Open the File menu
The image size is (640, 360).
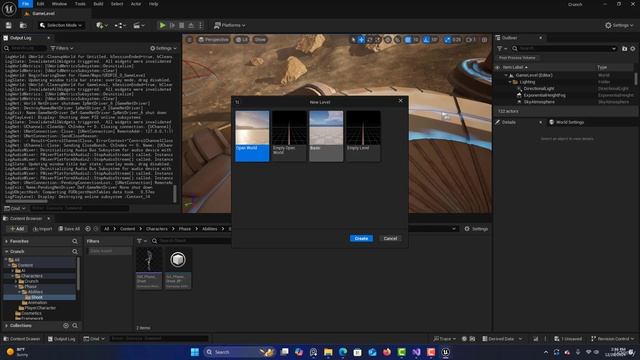click(25, 4)
